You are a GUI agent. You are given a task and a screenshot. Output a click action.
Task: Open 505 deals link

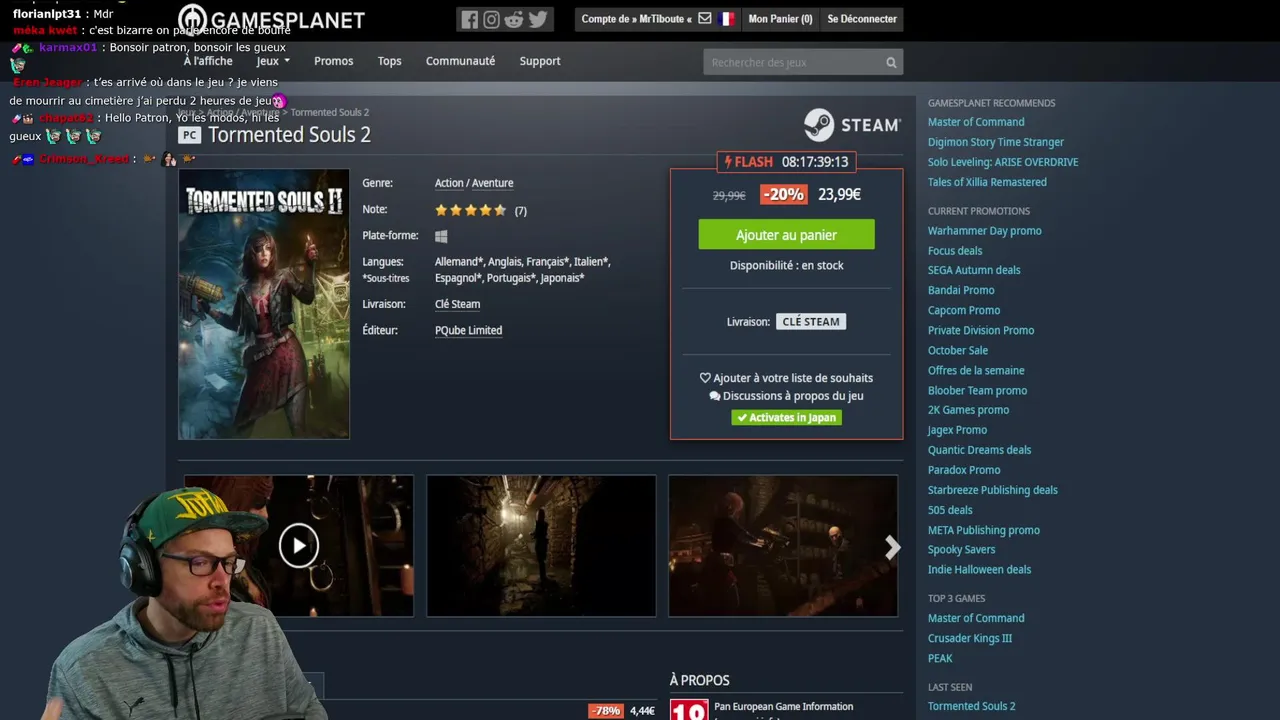[950, 510]
